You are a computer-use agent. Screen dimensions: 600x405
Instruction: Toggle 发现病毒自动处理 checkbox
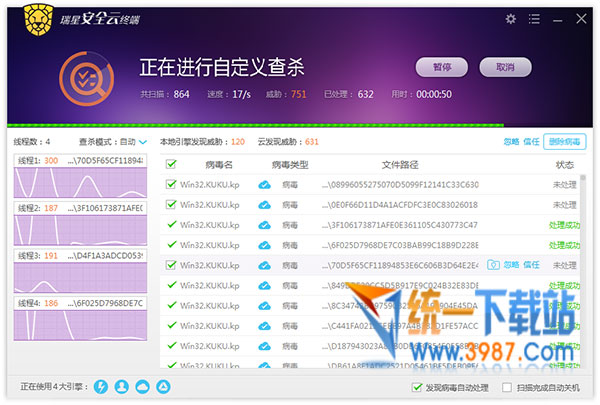[x=417, y=387]
